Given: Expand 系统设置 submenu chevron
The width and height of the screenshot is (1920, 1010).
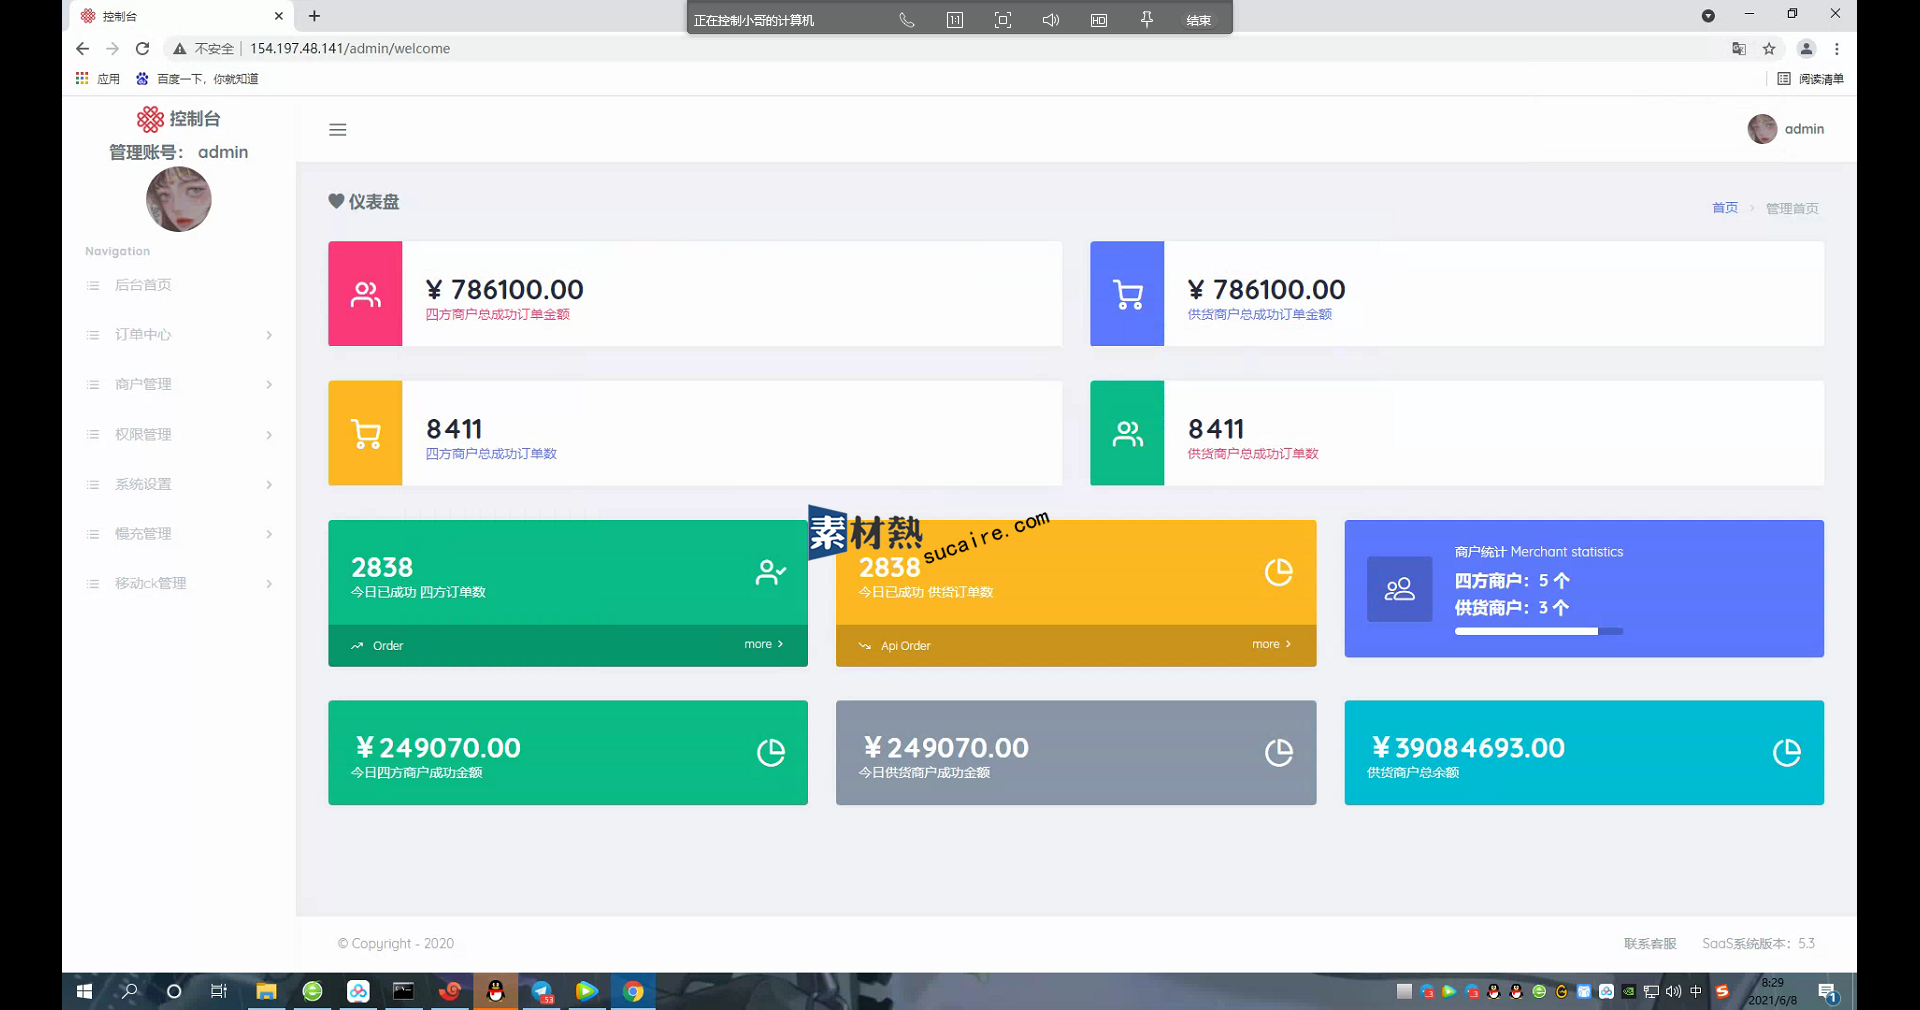Looking at the screenshot, I should [x=269, y=484].
